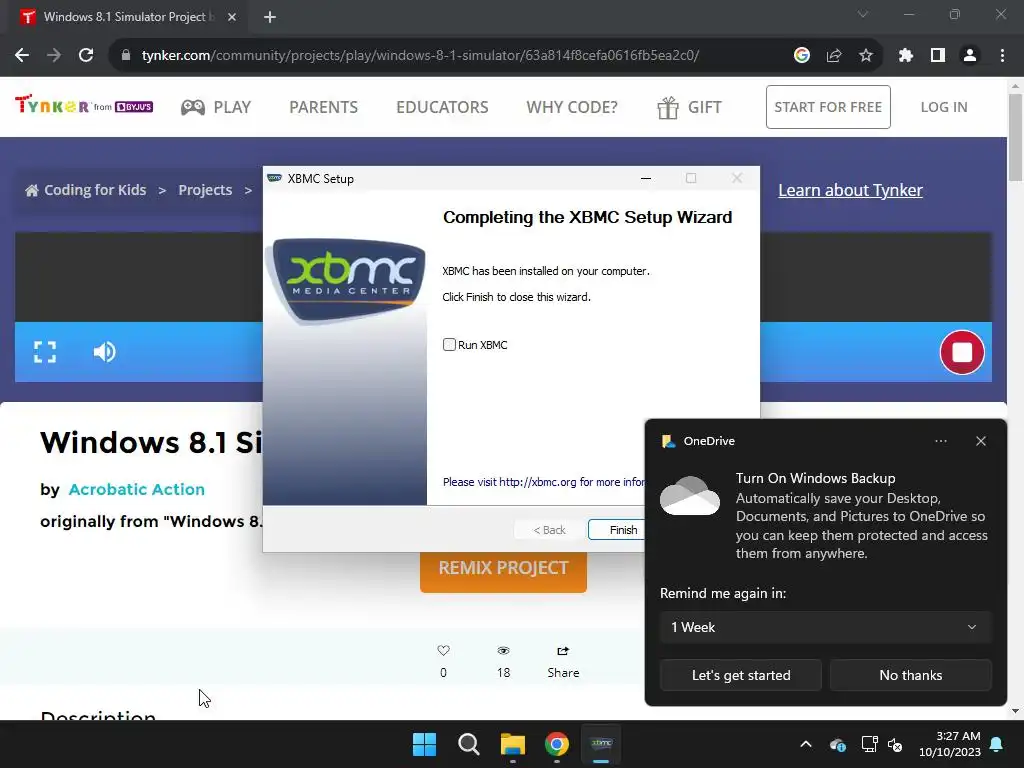Open the Acrobatic Action author link
Viewport: 1024px width, 768px height.
pyautogui.click(x=136, y=489)
